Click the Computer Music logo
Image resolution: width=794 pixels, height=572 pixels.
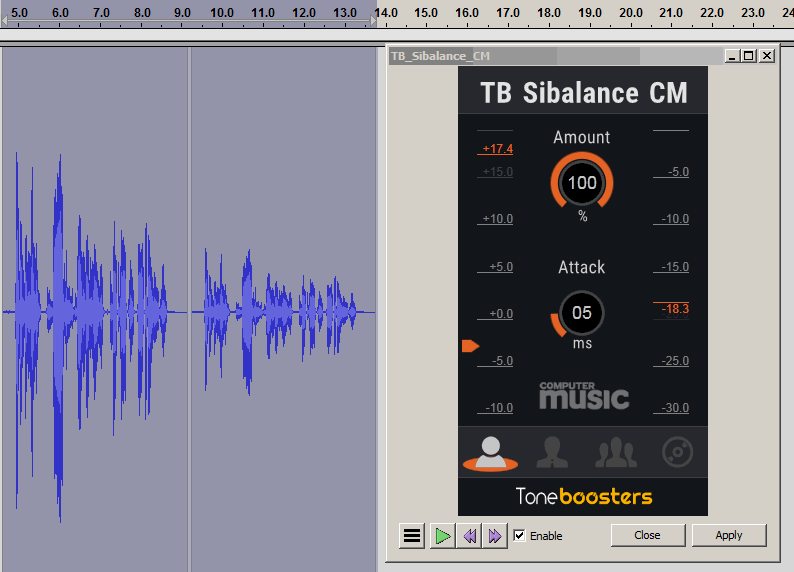pyautogui.click(x=584, y=395)
